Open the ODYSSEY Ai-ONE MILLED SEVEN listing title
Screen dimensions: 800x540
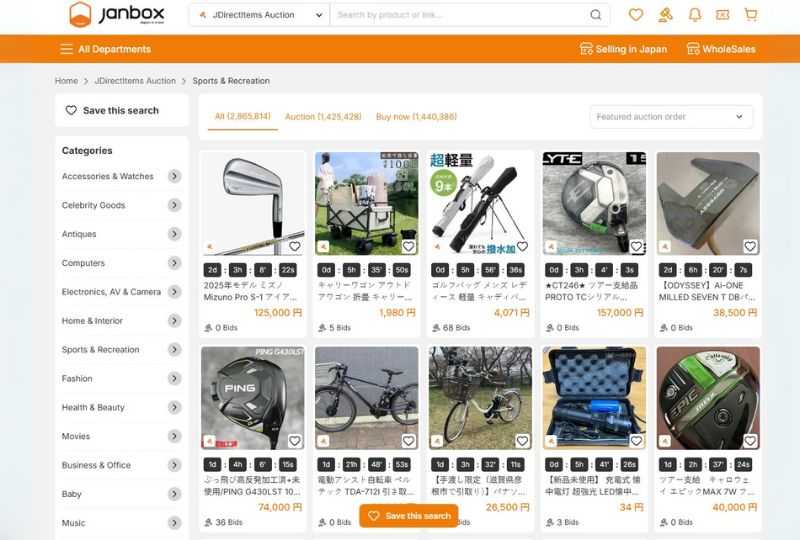click(x=707, y=291)
